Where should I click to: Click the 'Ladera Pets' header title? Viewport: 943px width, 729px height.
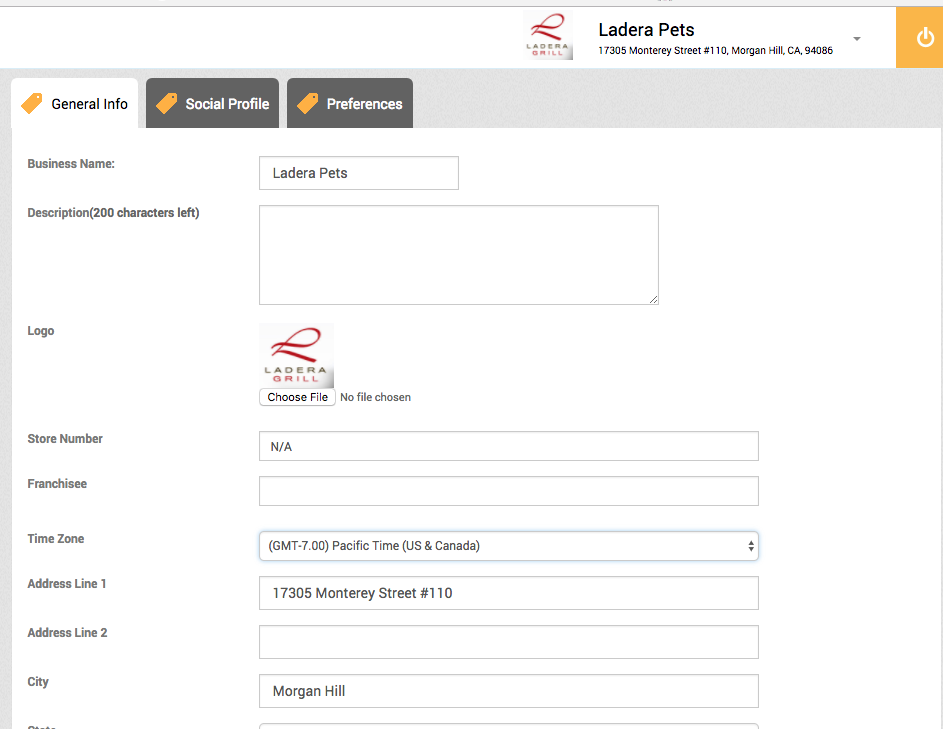pyautogui.click(x=647, y=29)
